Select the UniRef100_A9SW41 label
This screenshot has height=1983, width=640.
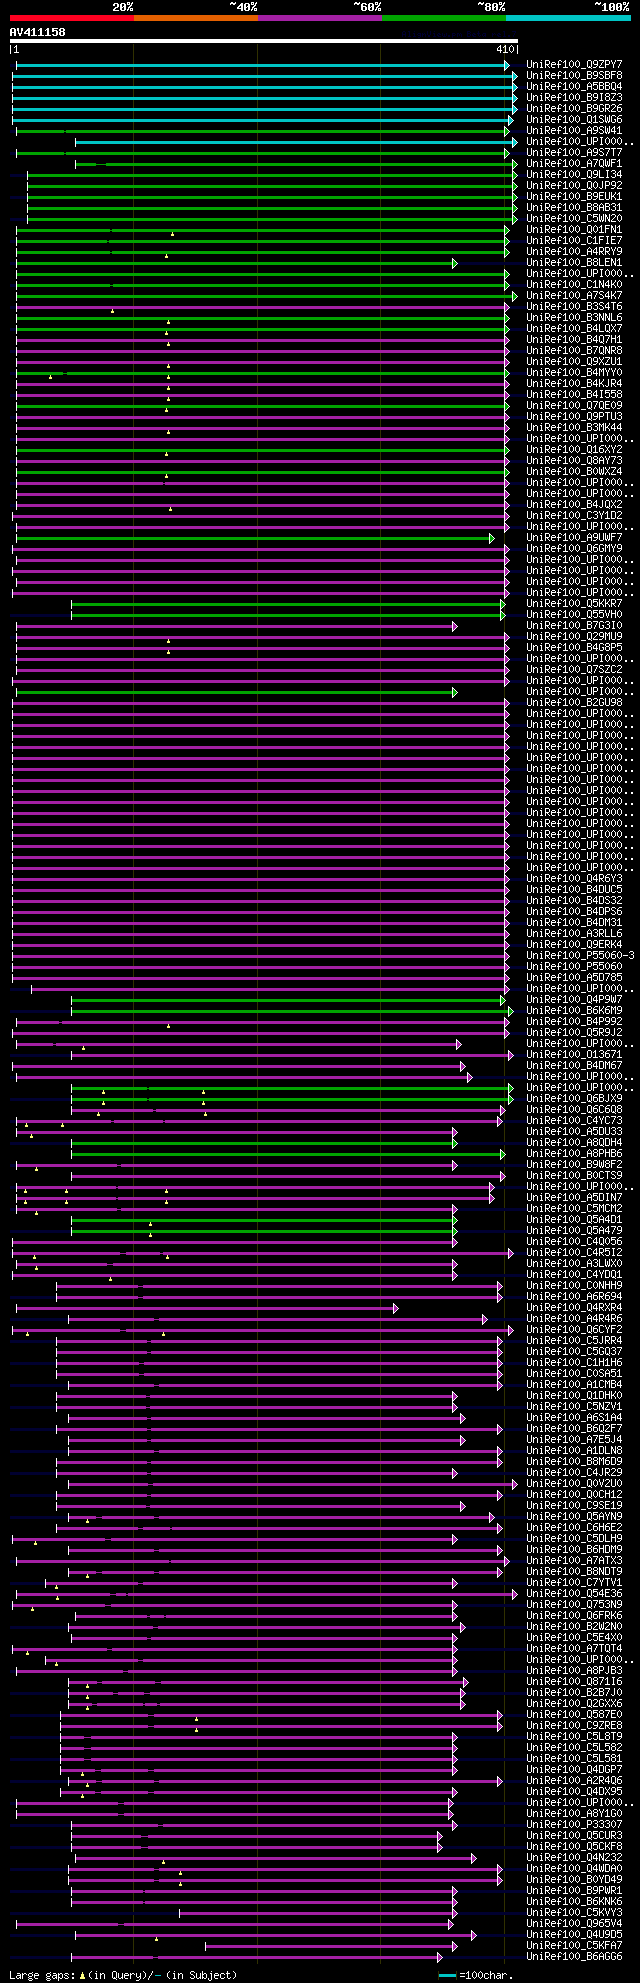(x=574, y=131)
